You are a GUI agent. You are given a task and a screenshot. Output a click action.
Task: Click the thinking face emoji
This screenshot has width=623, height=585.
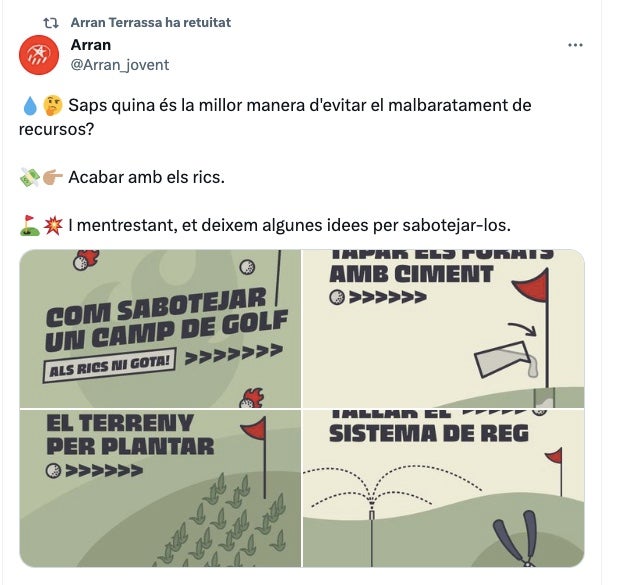pyautogui.click(x=53, y=106)
